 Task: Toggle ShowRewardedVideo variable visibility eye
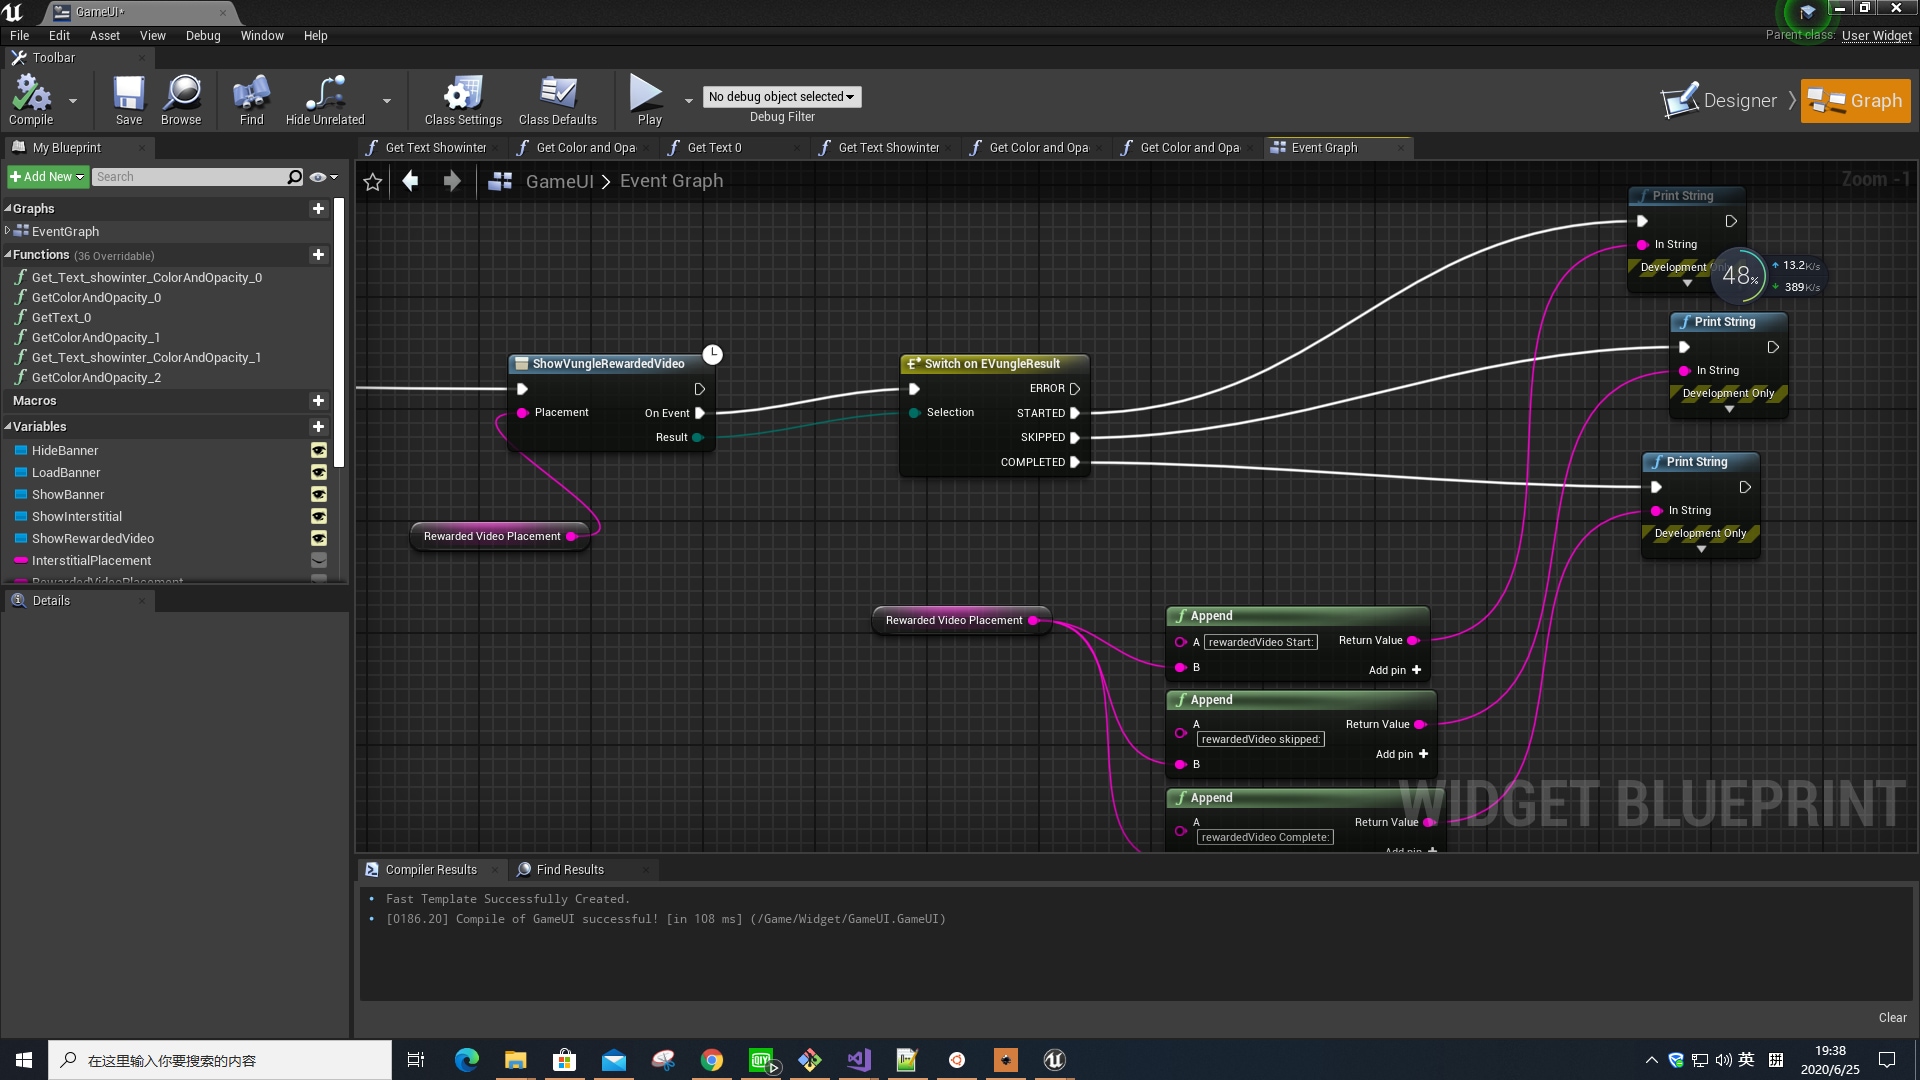pyautogui.click(x=319, y=539)
